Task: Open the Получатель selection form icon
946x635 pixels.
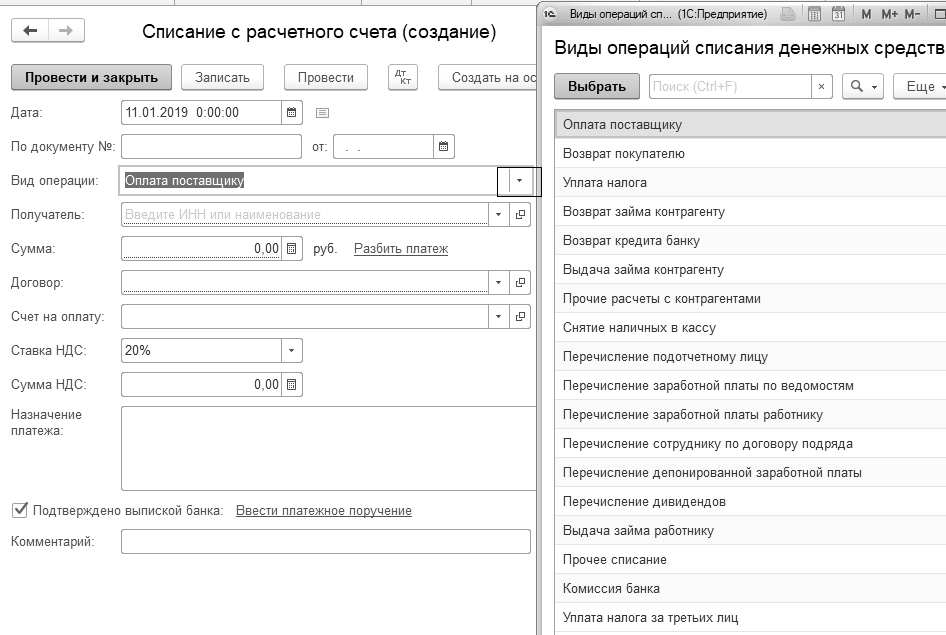Action: pyautogui.click(x=520, y=214)
